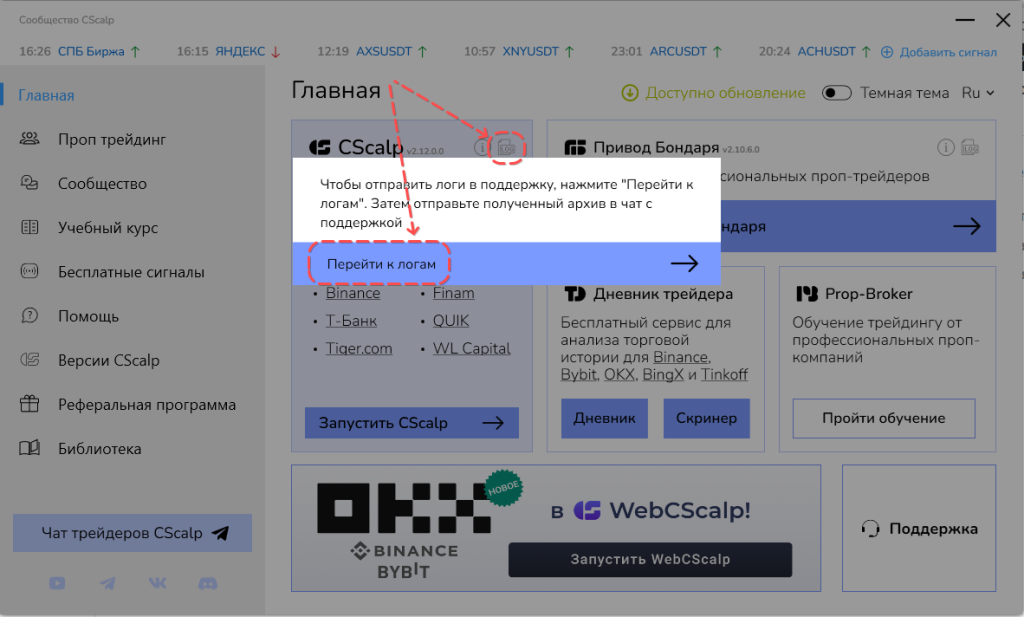This screenshot has height=617, width=1024.
Task: Click Доступно обновление link
Action: [x=725, y=93]
